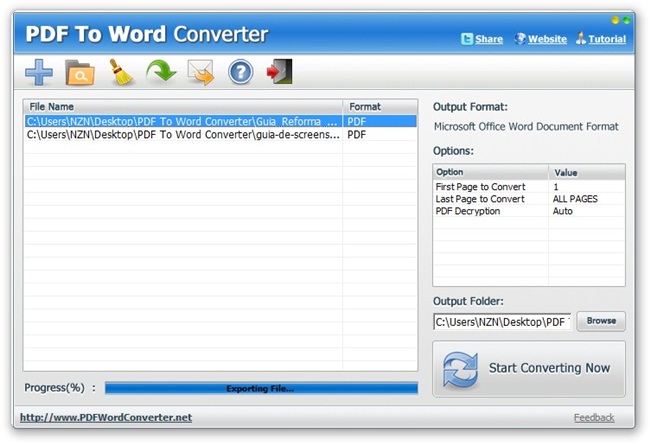Screen dimensions: 650x445
Task: Click the blue plus Add File icon
Action: click(x=39, y=72)
